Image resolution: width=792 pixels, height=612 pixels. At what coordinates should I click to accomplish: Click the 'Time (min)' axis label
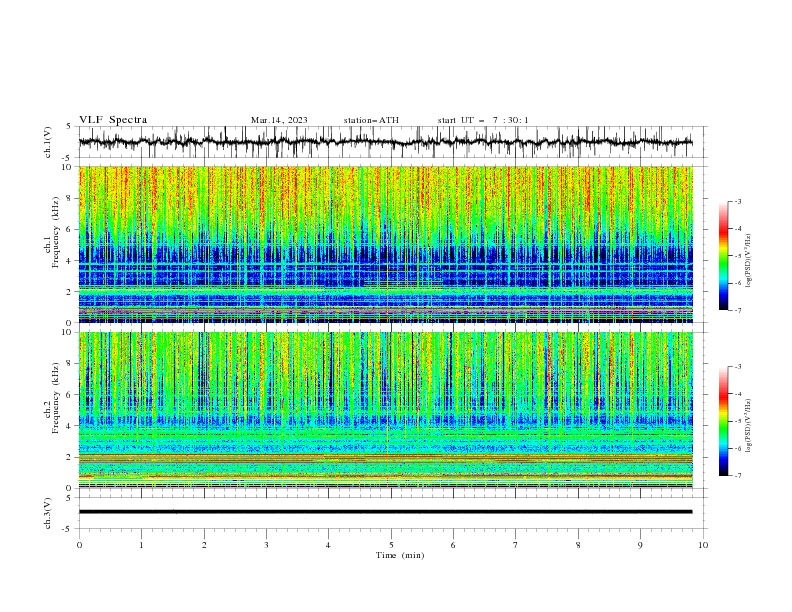(400, 555)
